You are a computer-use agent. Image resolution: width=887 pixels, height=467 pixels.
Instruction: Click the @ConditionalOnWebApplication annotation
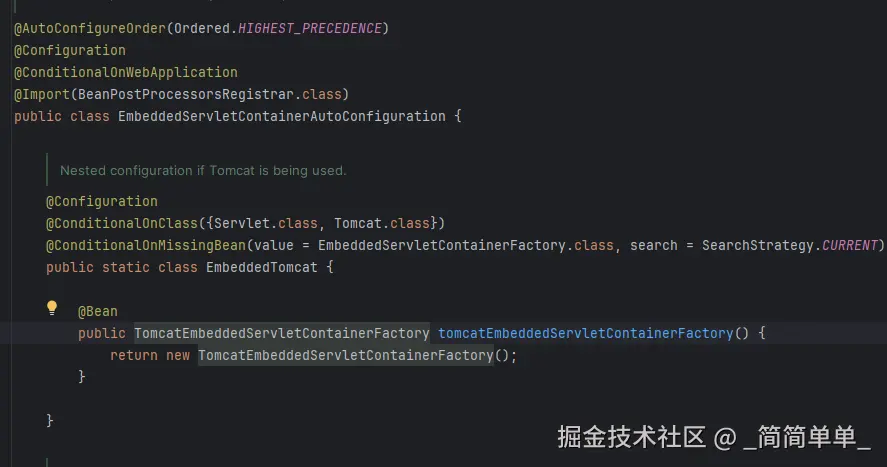tap(125, 72)
